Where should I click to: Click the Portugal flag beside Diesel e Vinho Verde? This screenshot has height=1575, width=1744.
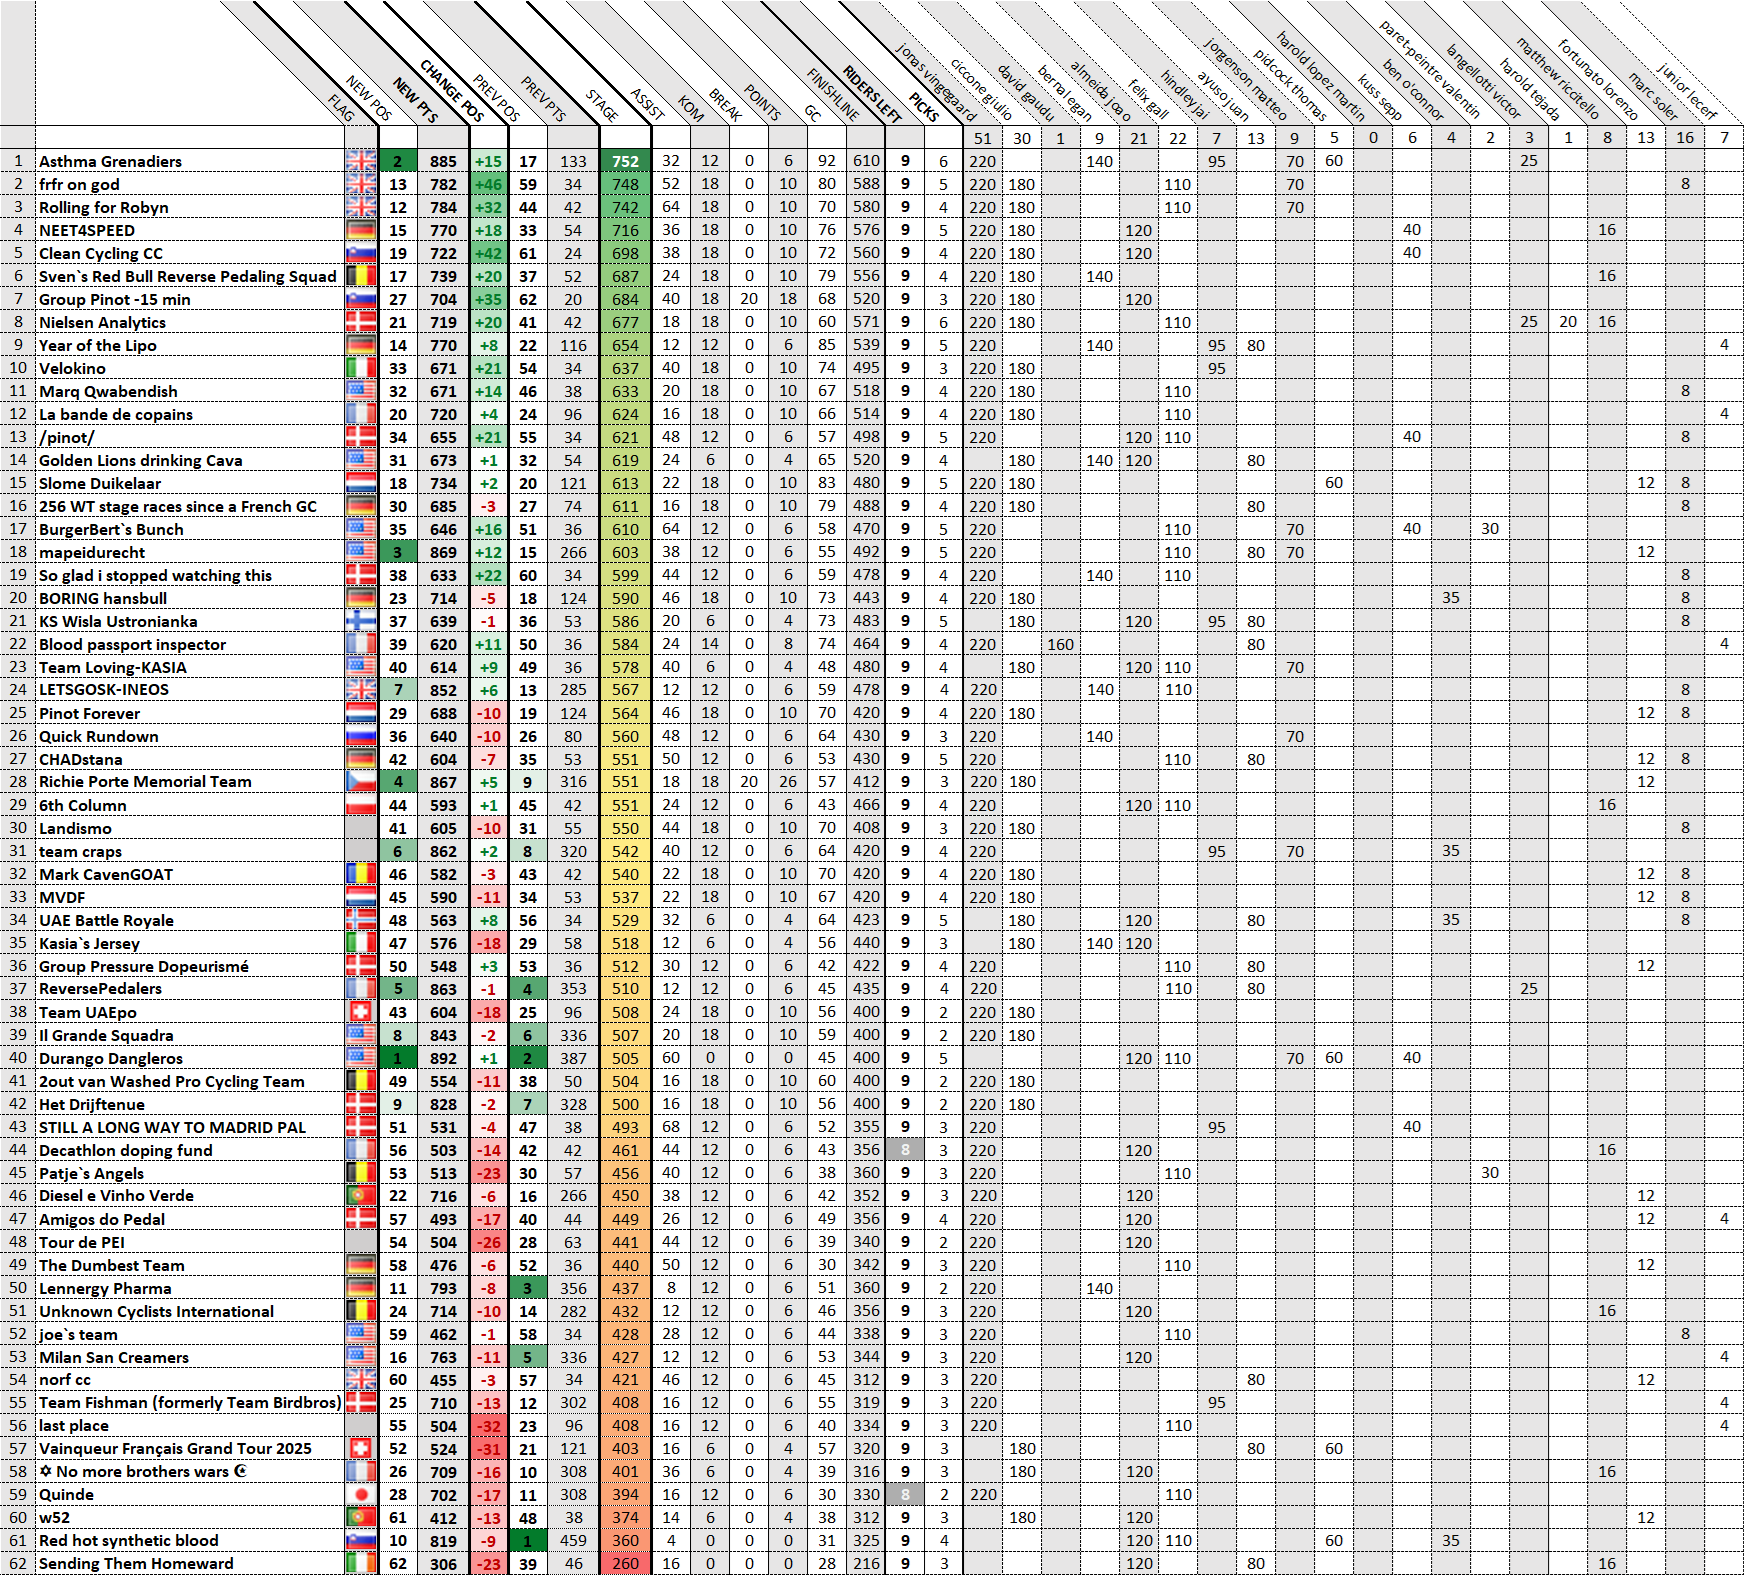[361, 1196]
